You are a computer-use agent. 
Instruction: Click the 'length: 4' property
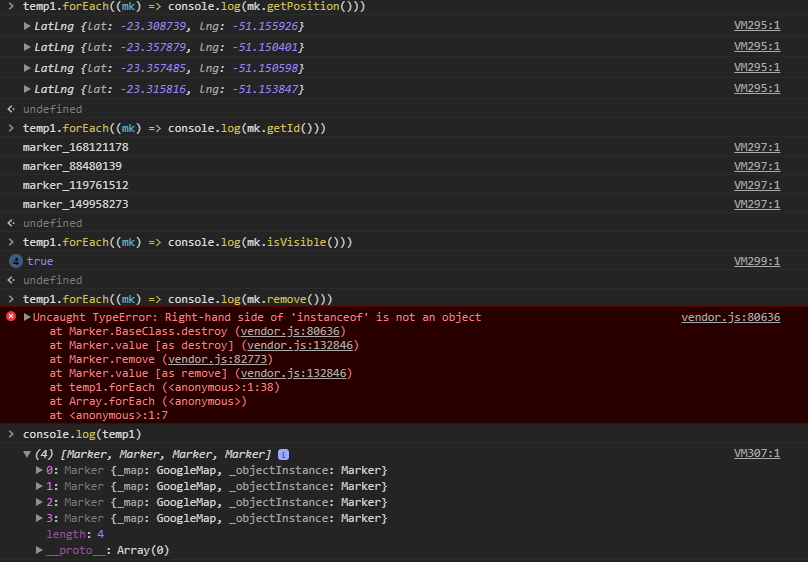pos(75,534)
